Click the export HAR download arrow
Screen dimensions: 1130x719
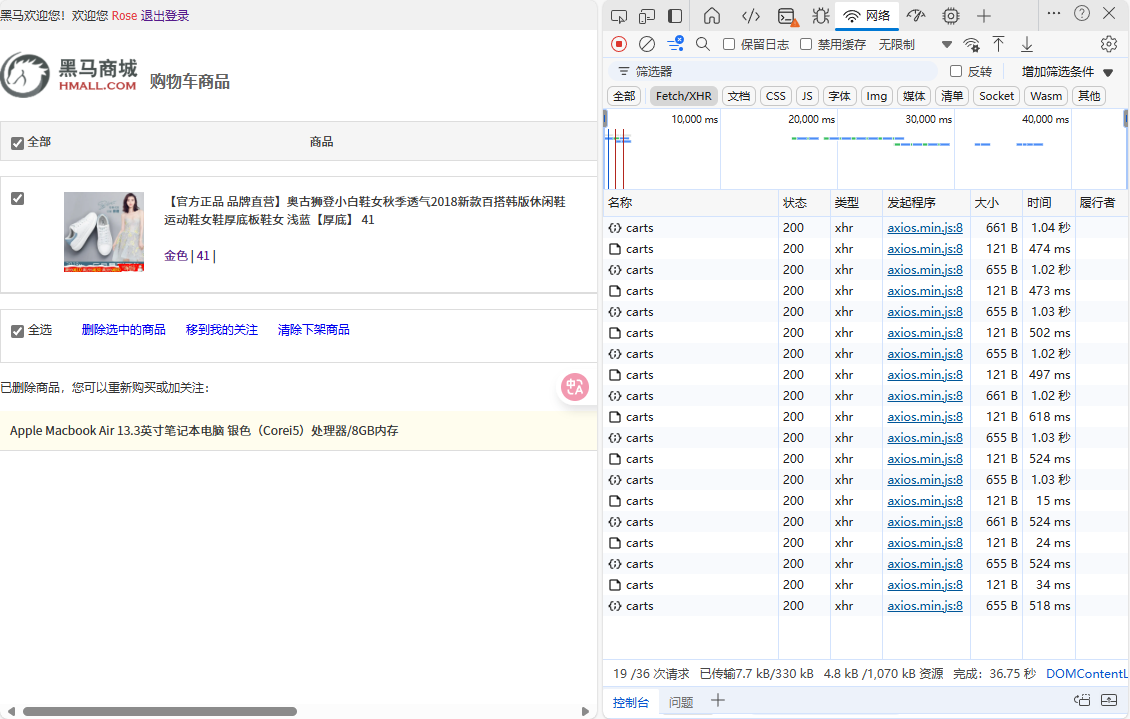[1027, 44]
